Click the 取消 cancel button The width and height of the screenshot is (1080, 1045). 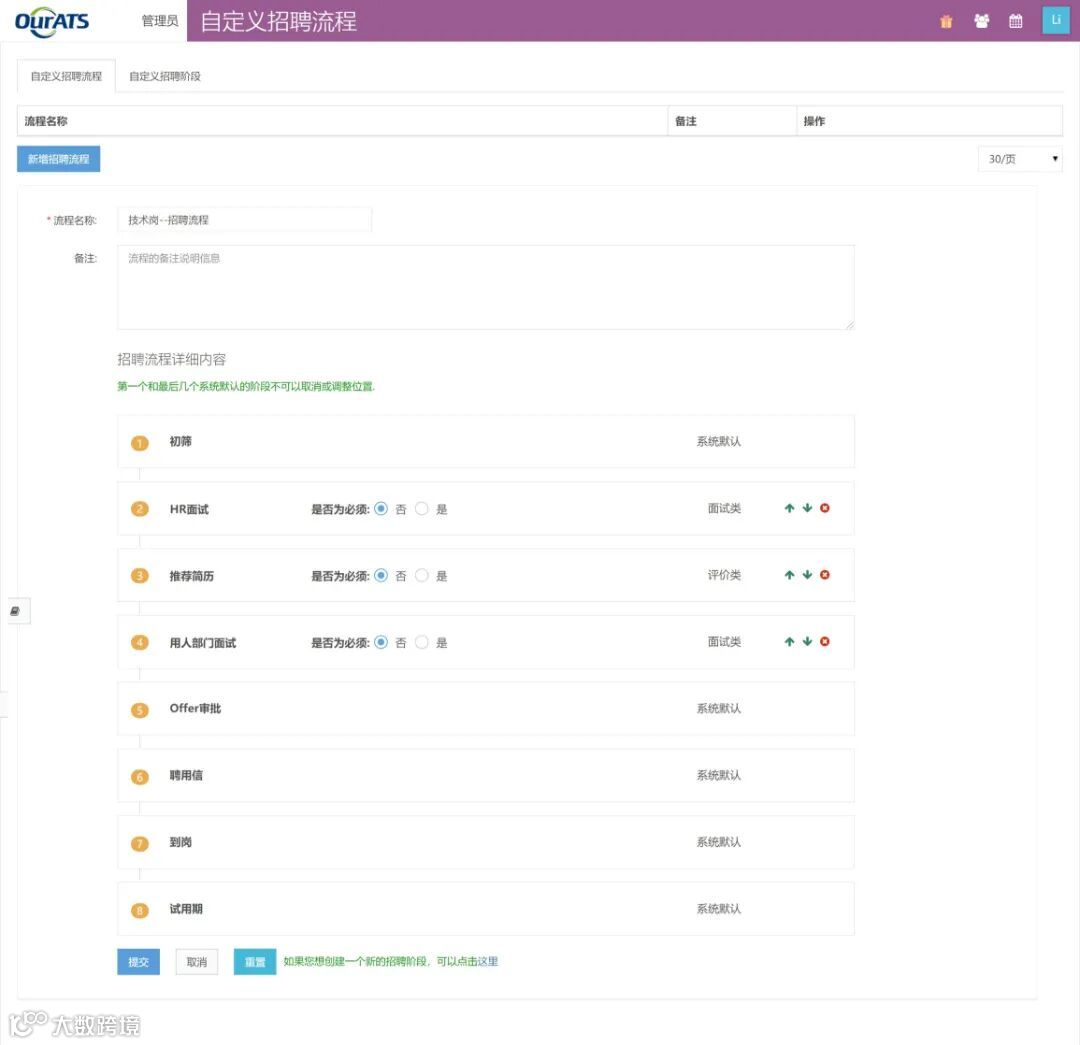pos(196,962)
